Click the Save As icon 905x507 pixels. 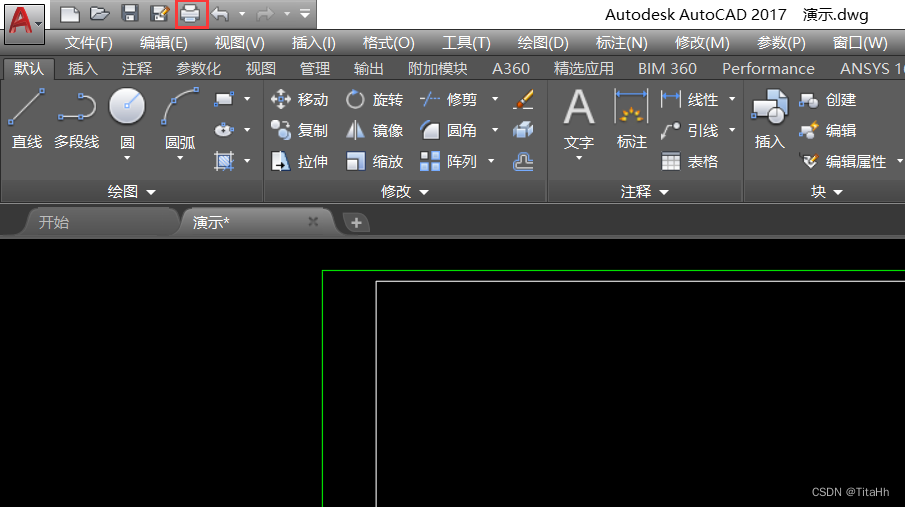pos(159,14)
